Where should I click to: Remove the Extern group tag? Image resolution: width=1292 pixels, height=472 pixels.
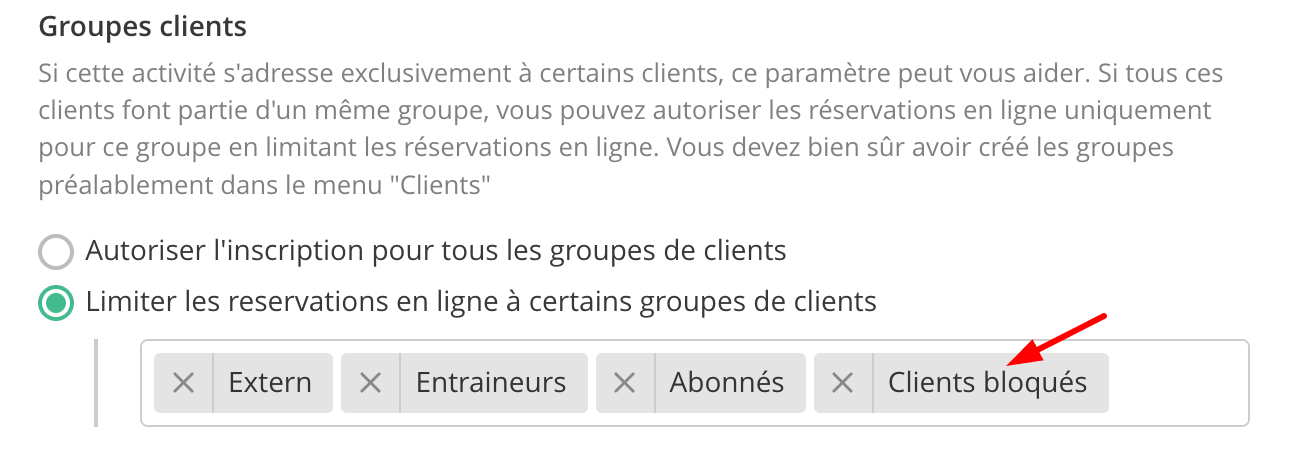(183, 383)
